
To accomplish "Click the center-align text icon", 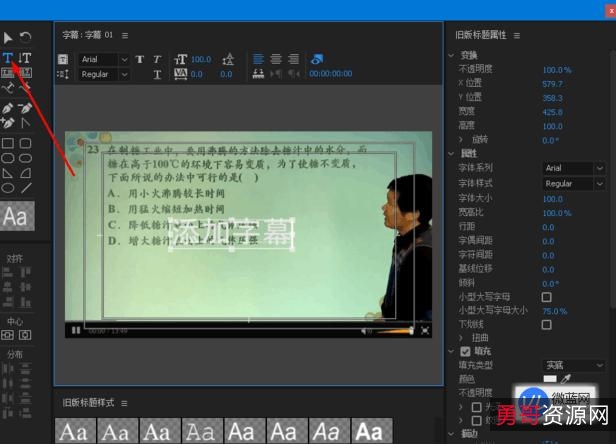I will [x=273, y=59].
